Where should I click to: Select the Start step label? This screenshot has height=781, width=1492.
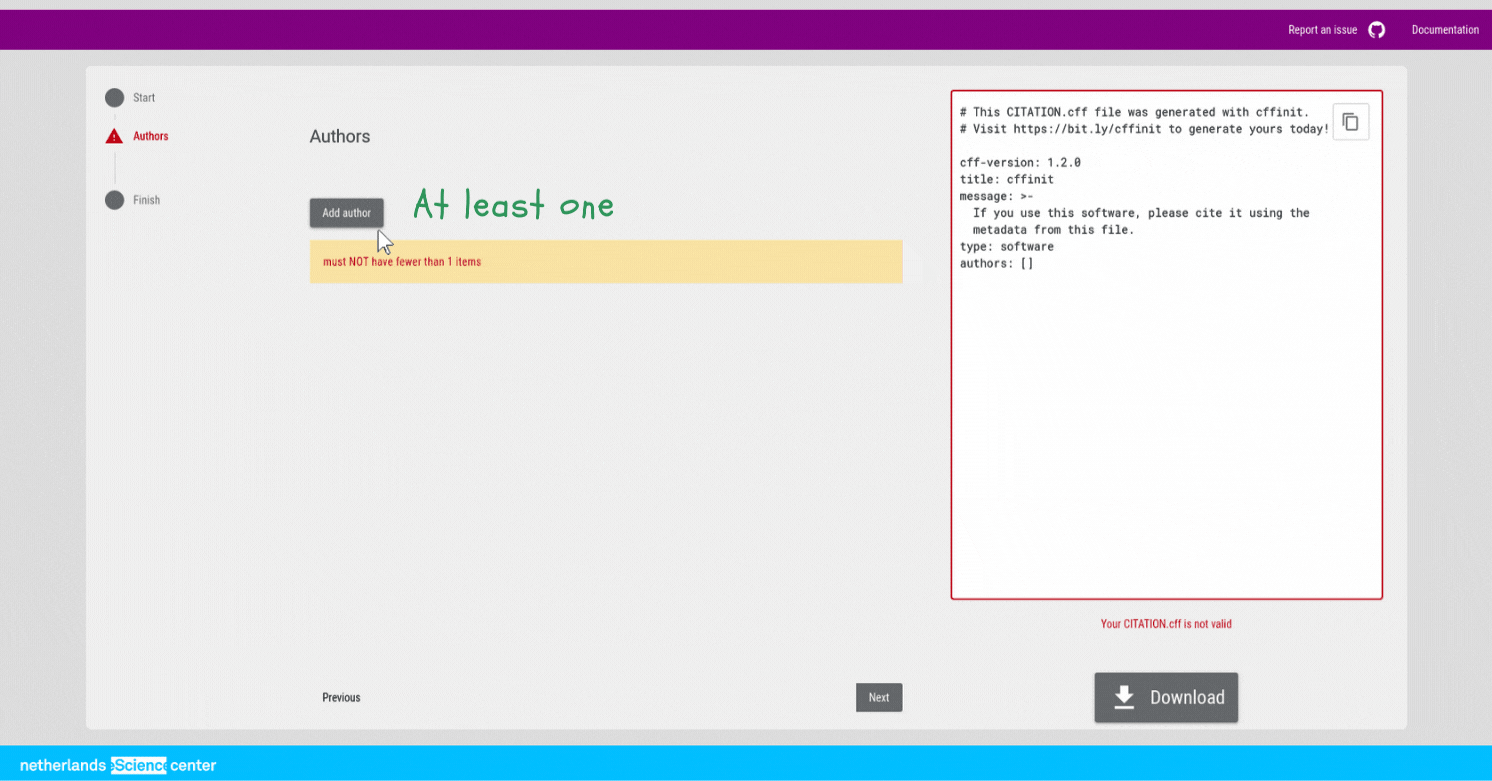(144, 98)
